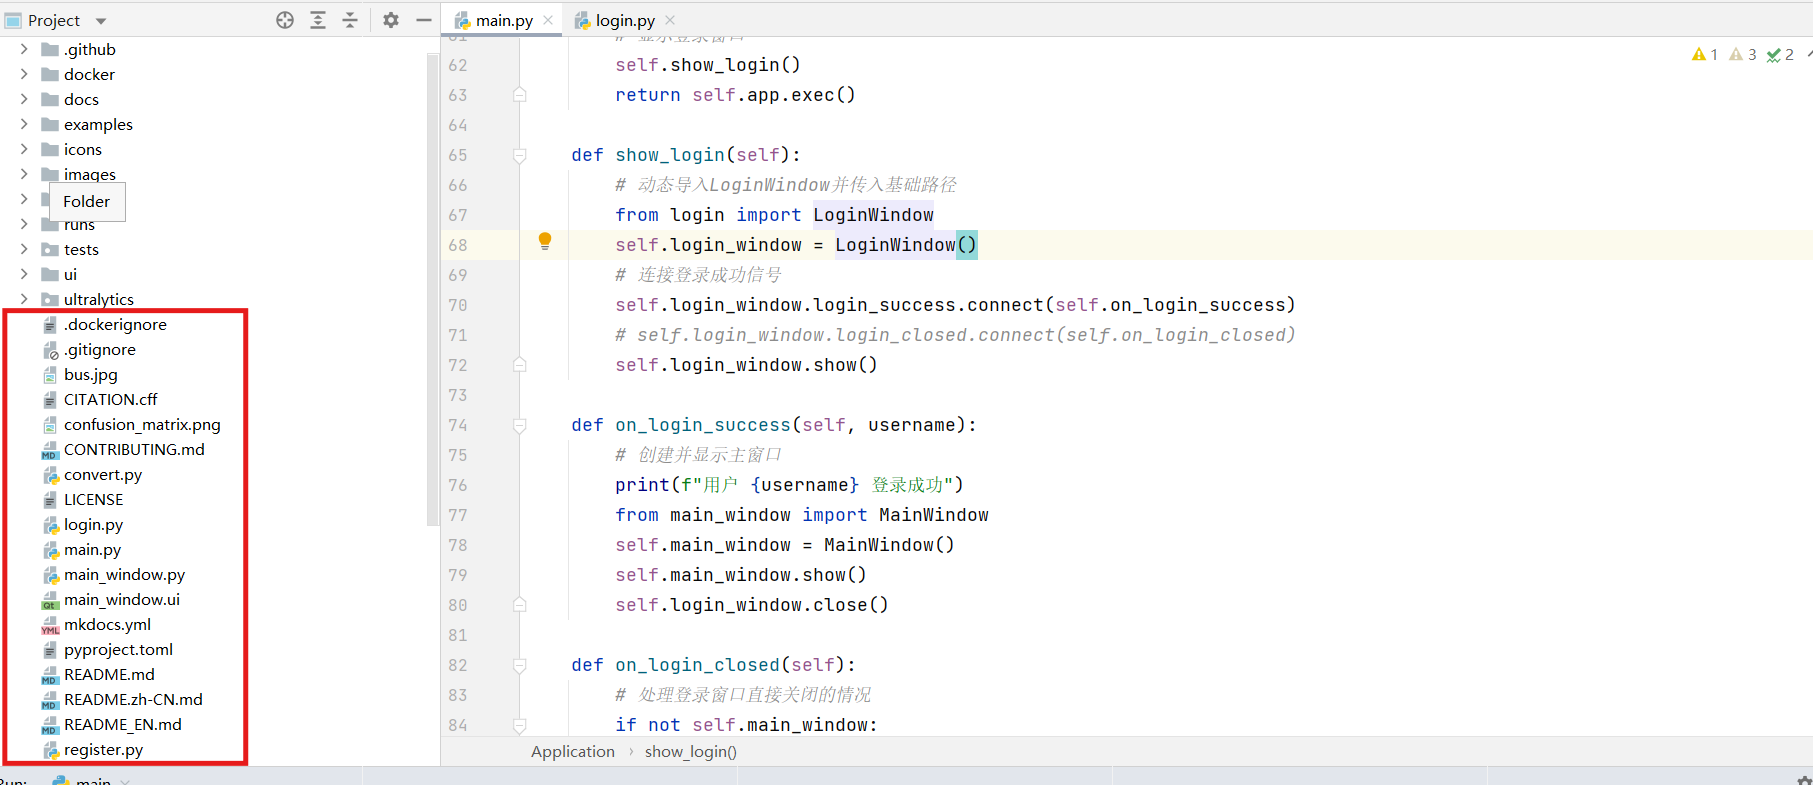Select login.py in the project tree
Image resolution: width=1813 pixels, height=785 pixels.
94,524
